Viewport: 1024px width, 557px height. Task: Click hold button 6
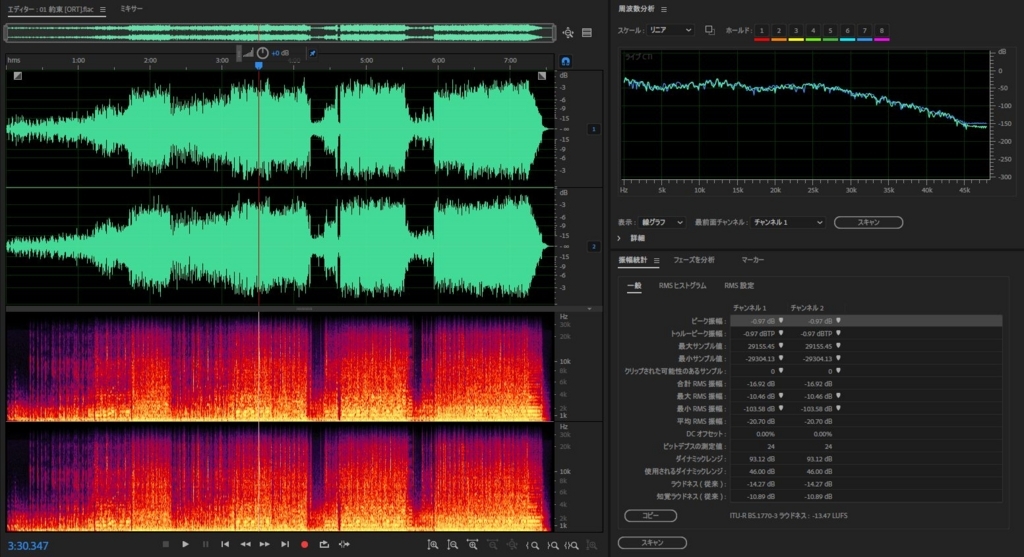(847, 31)
